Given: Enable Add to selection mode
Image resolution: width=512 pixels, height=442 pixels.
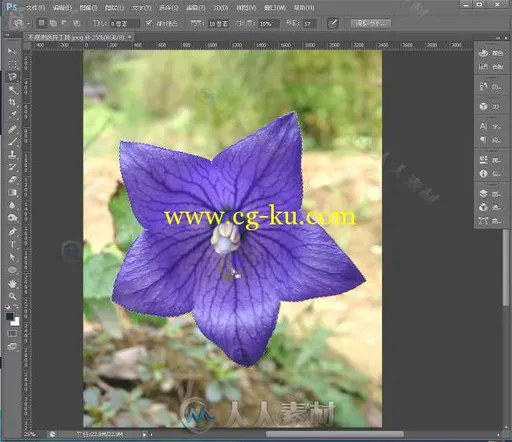Looking at the screenshot, I should pyautogui.click(x=53, y=23).
